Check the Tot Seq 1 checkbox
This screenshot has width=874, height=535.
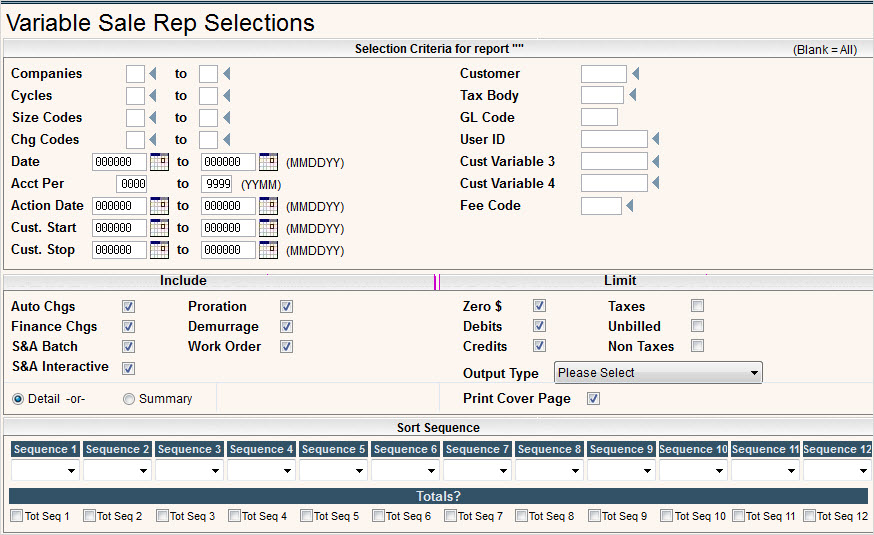(x=17, y=515)
